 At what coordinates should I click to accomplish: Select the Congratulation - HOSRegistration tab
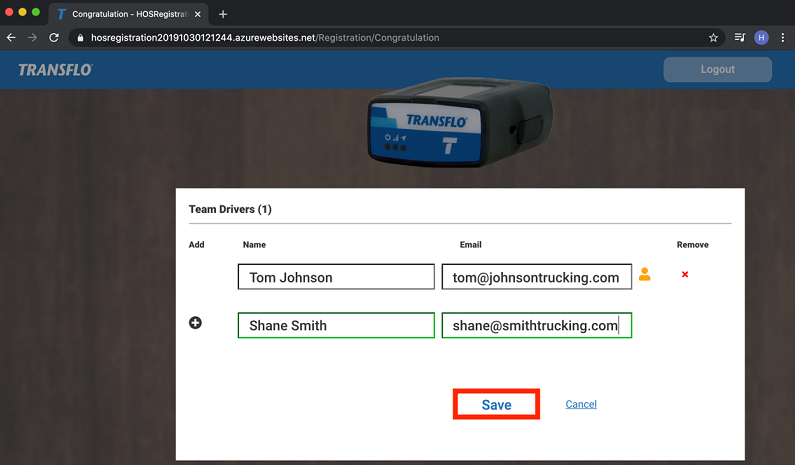tap(129, 14)
